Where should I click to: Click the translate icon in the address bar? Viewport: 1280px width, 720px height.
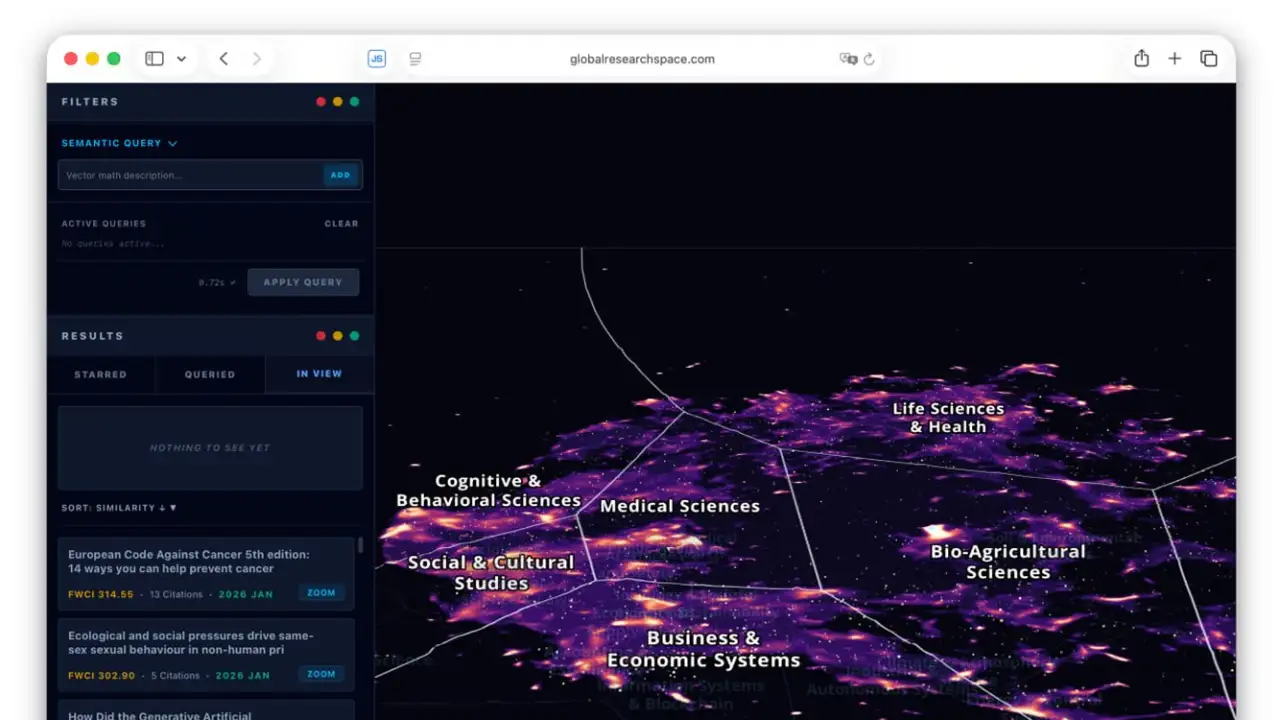(x=848, y=59)
